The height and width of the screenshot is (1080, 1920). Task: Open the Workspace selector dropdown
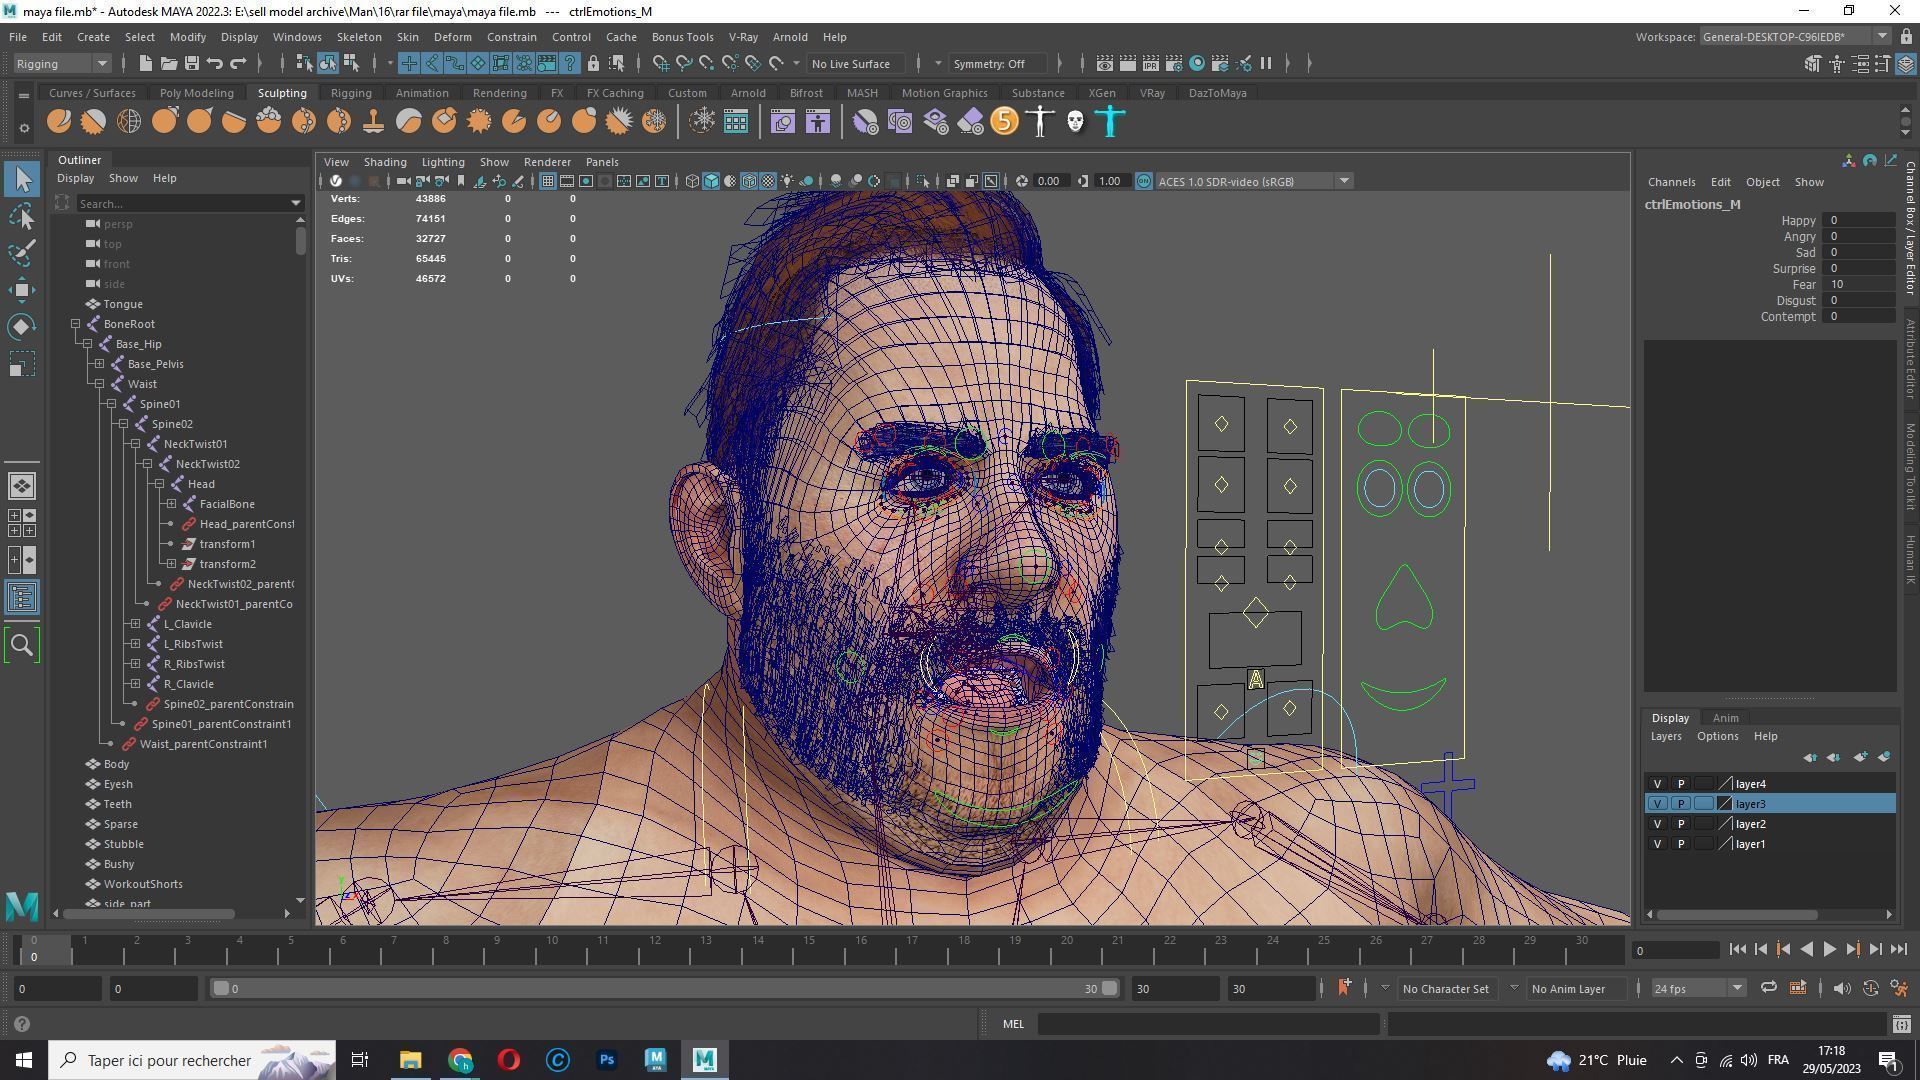pos(1794,36)
